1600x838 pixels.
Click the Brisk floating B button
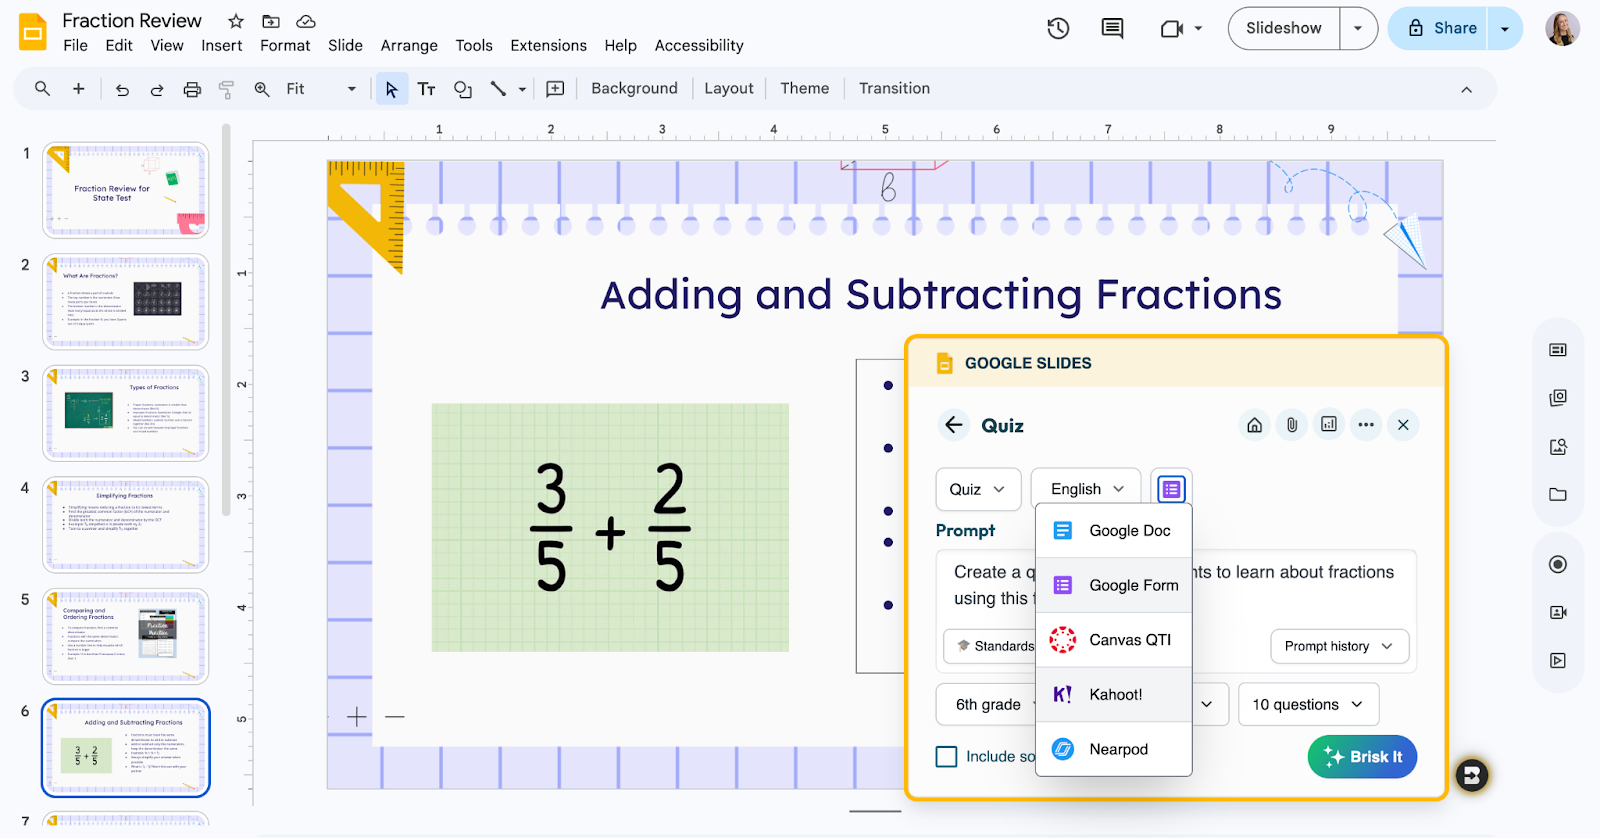coord(1471,775)
